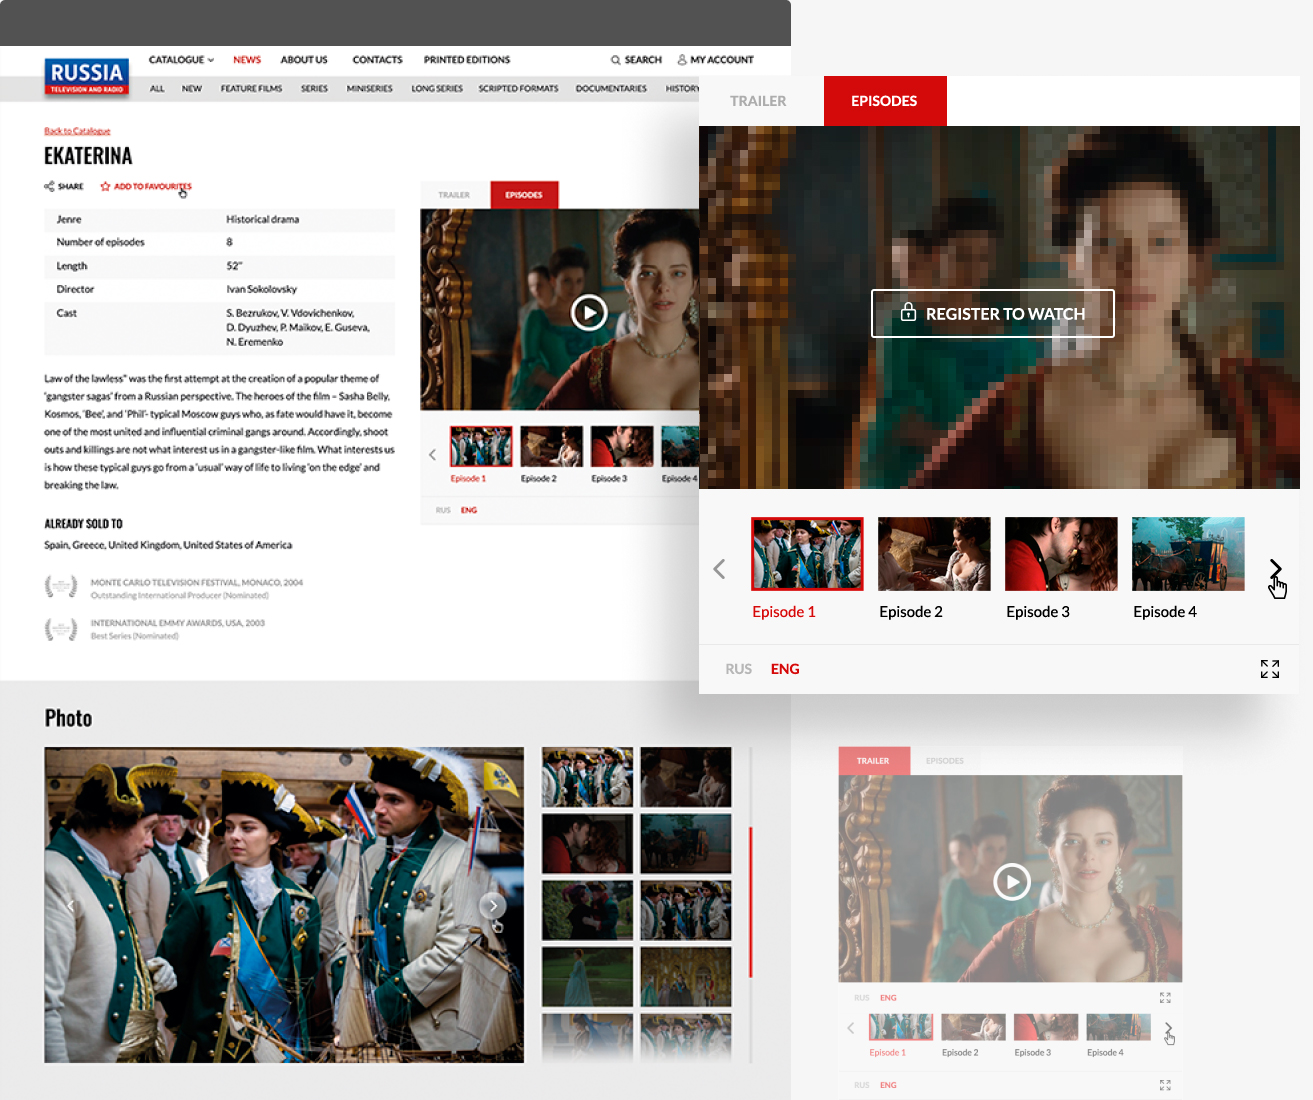
Task: Play video in faded bottom player
Action: [x=1012, y=882]
